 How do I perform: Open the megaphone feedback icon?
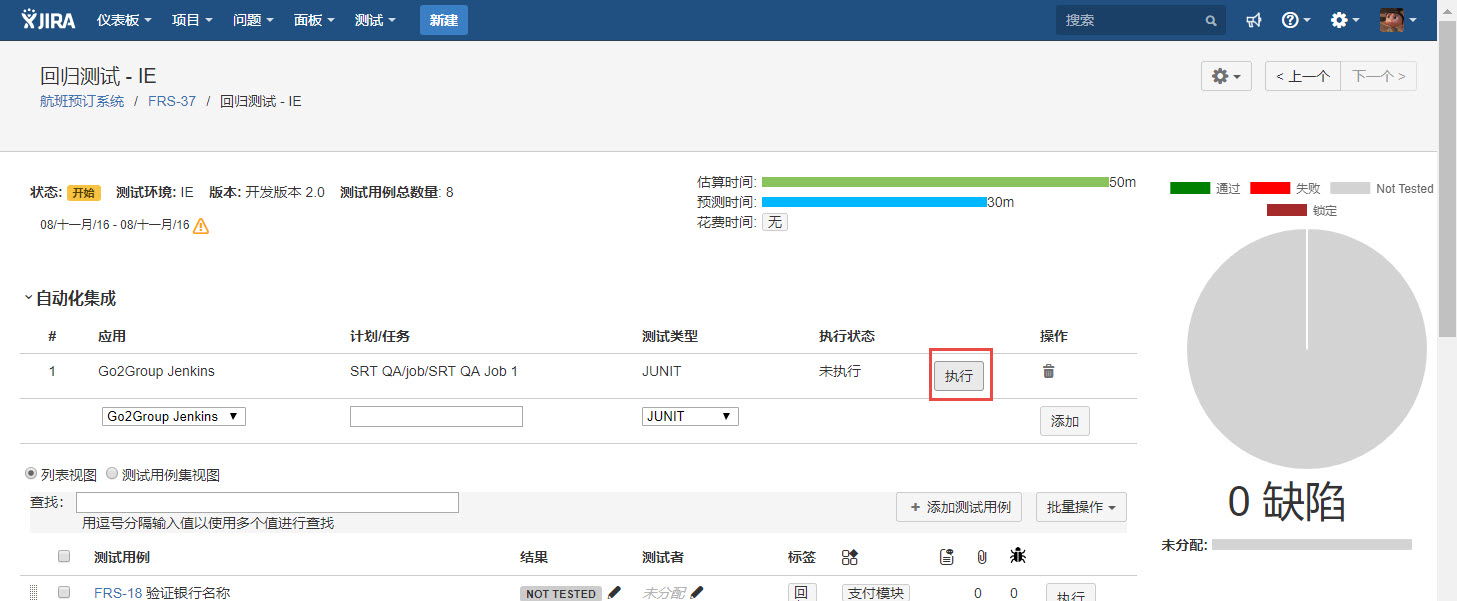coord(1254,20)
